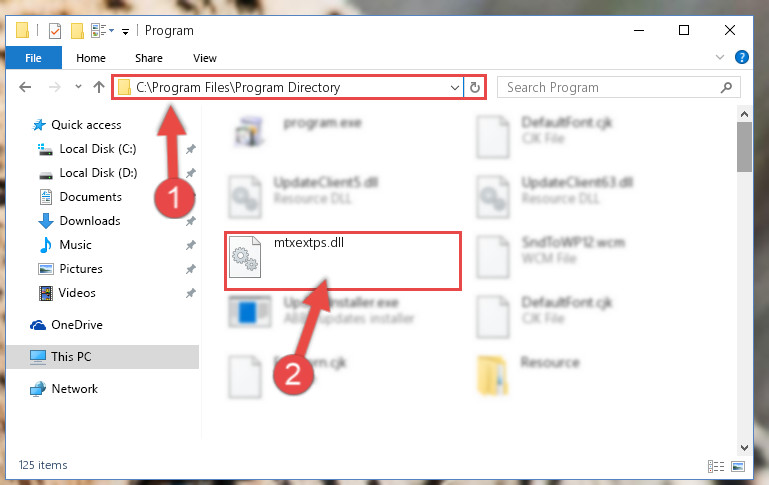
Task: Open the File ribbon tab
Action: [33, 58]
